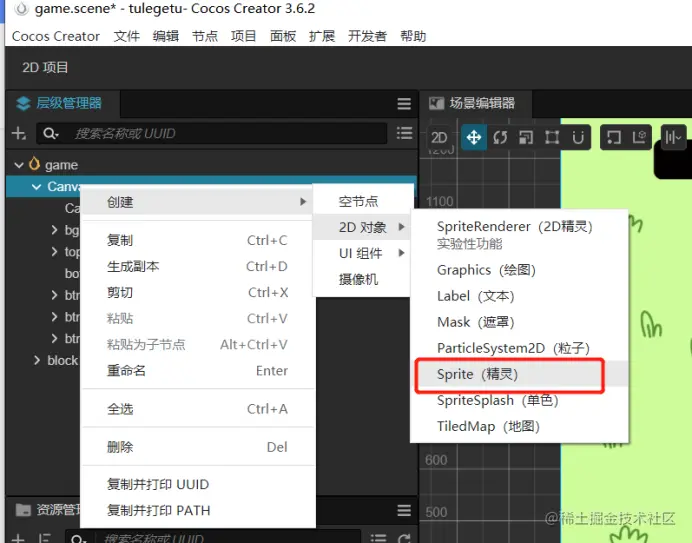692x543 pixels.
Task: Select the Rect transform tool
Action: pos(552,137)
